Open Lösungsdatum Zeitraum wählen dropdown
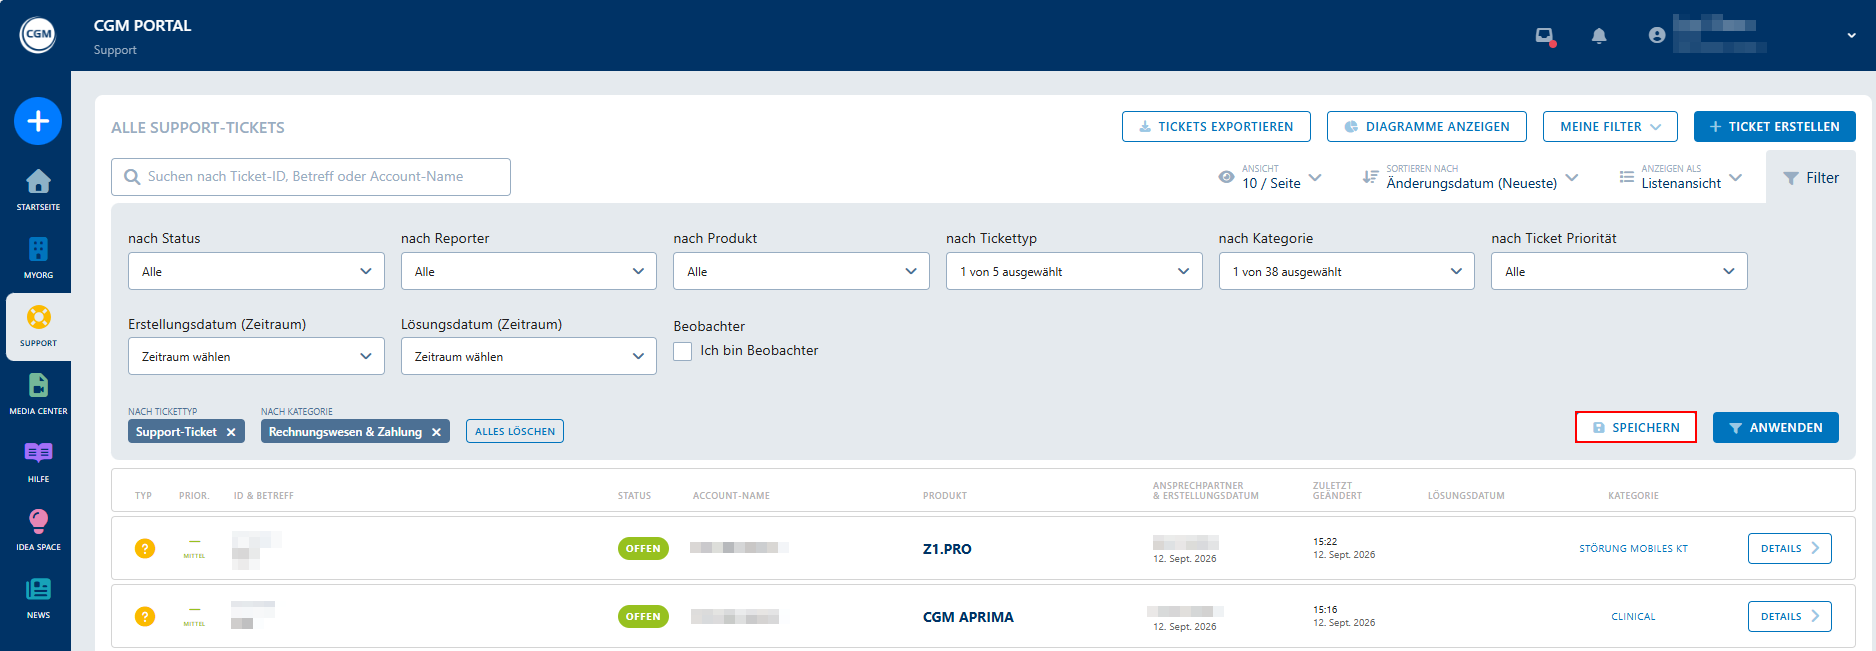1876x651 pixels. tap(529, 356)
